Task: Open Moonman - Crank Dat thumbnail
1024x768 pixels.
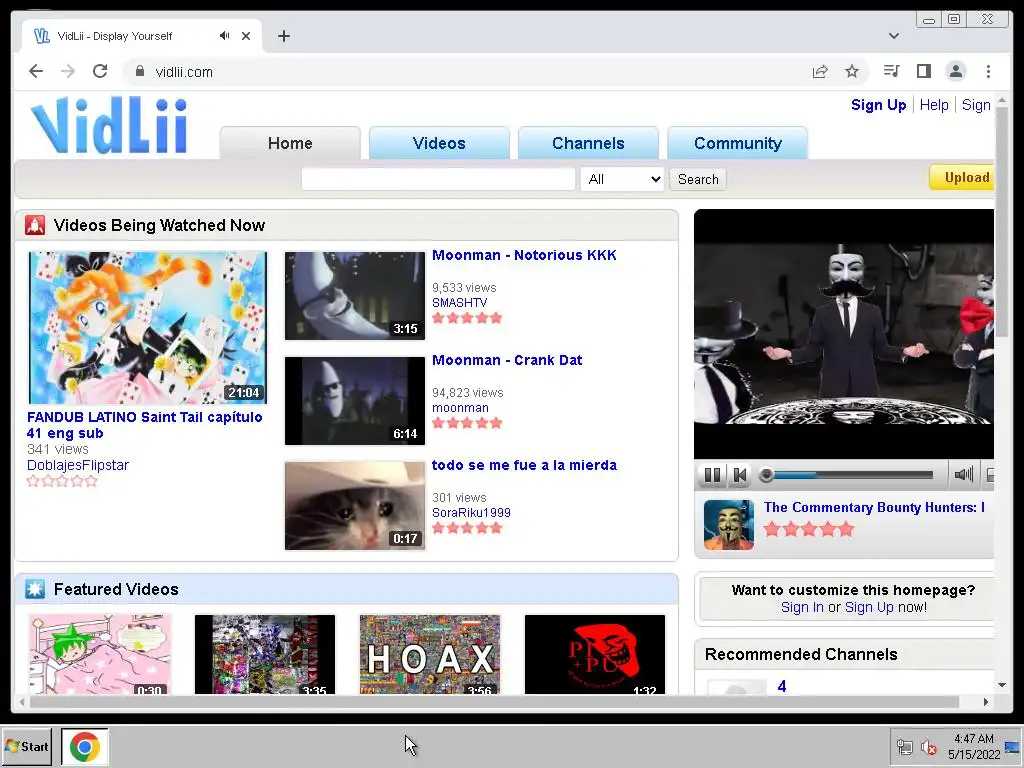Action: (x=355, y=401)
